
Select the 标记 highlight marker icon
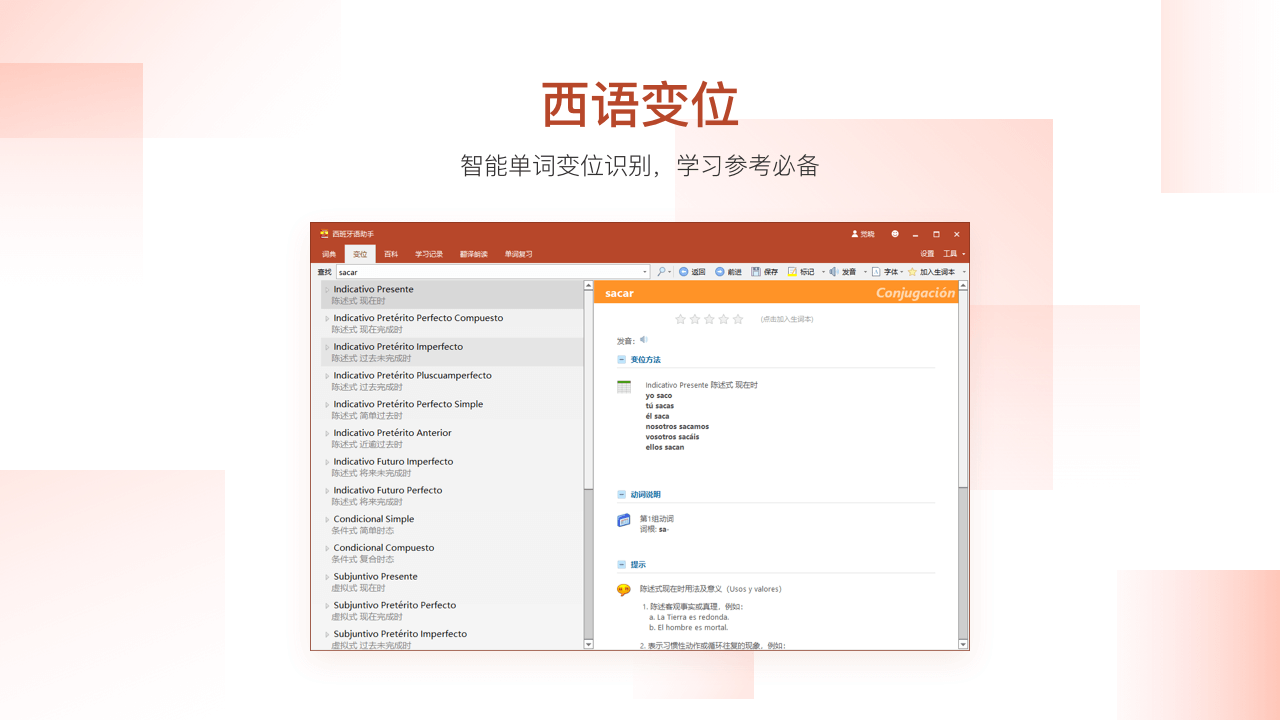coord(792,271)
